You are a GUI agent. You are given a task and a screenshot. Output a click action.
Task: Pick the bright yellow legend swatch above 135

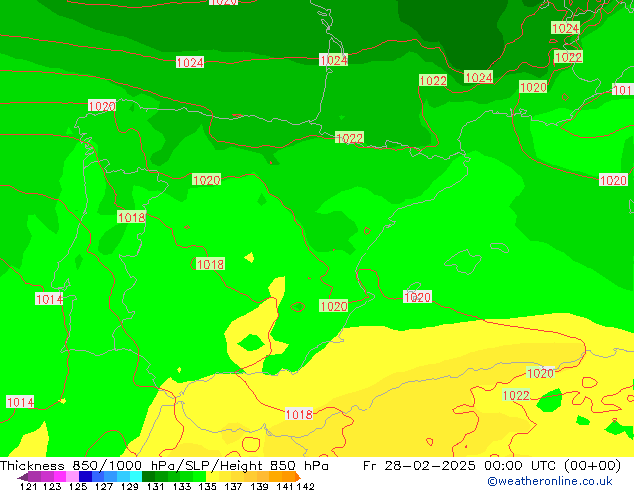coord(212,477)
